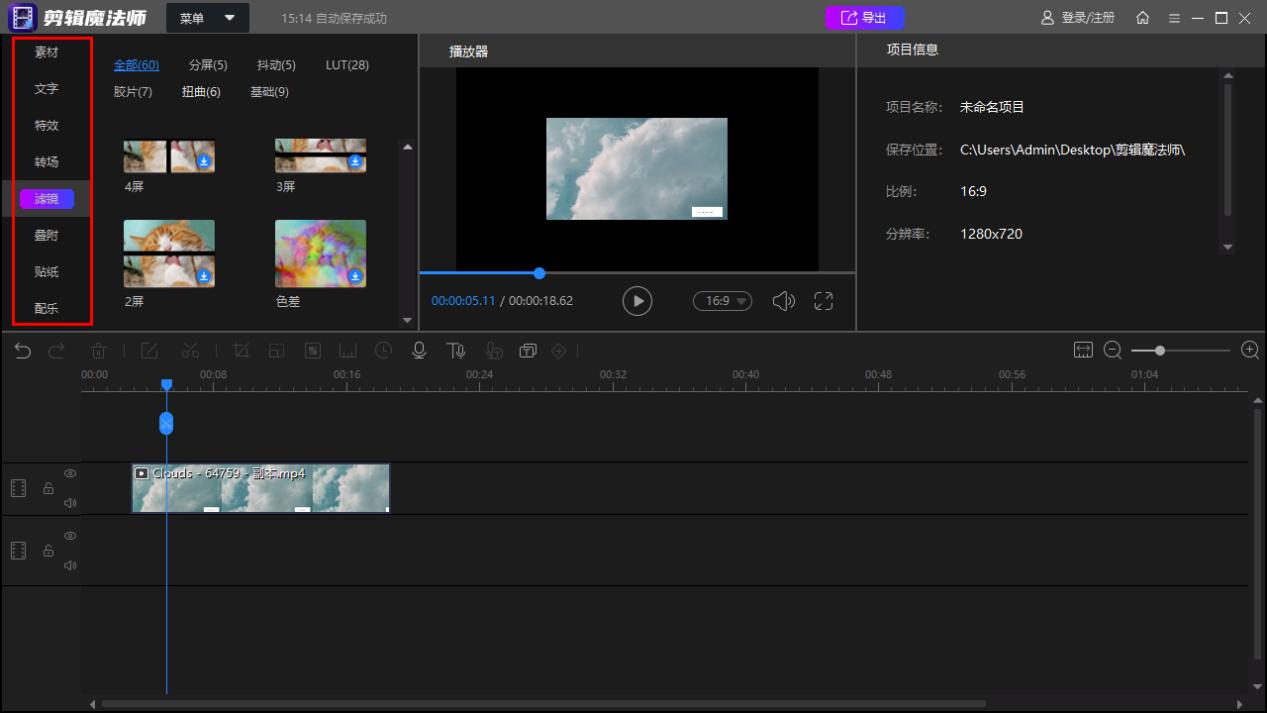Viewport: 1267px width, 713px height.
Task: Click the delete (trash) icon in timeline toolbar
Action: point(97,350)
